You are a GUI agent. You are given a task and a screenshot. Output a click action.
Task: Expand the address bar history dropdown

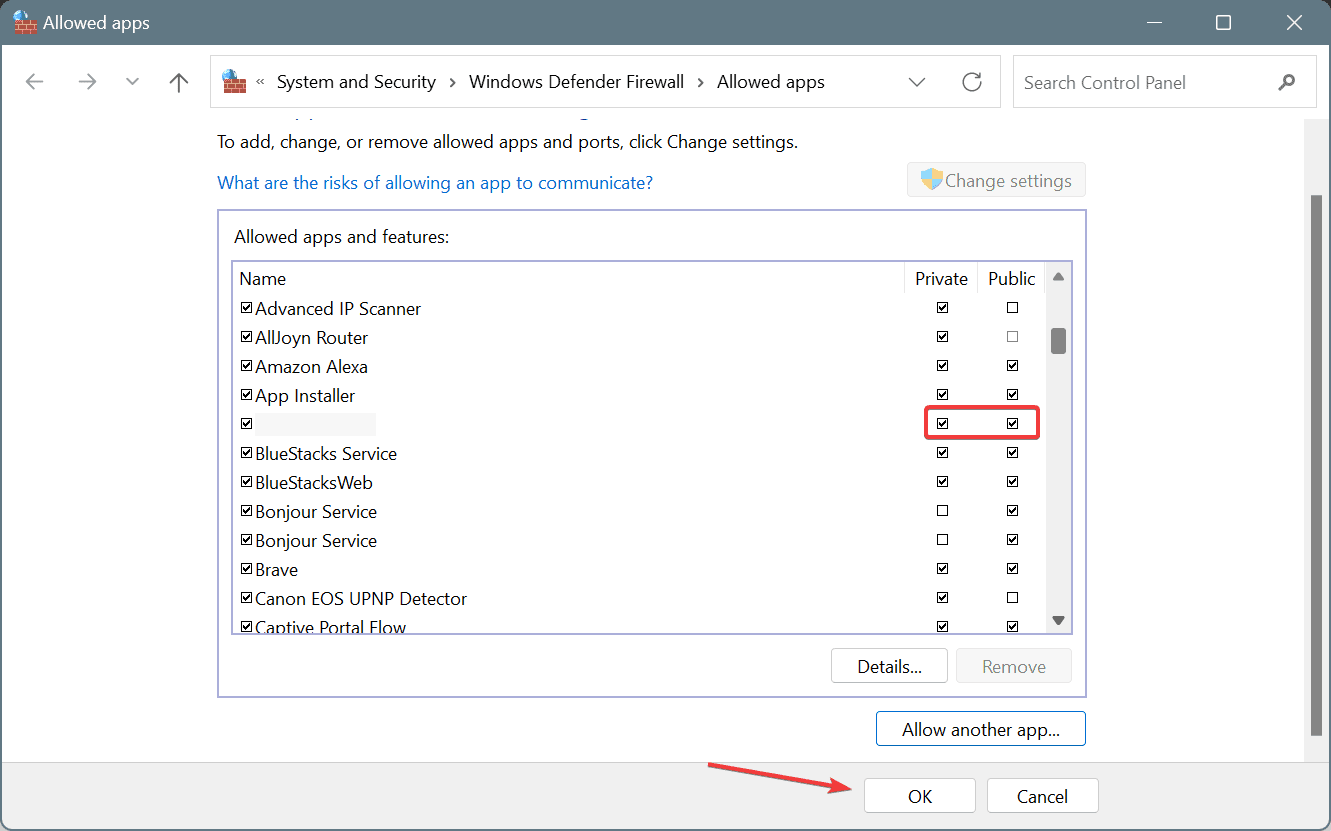point(917,82)
